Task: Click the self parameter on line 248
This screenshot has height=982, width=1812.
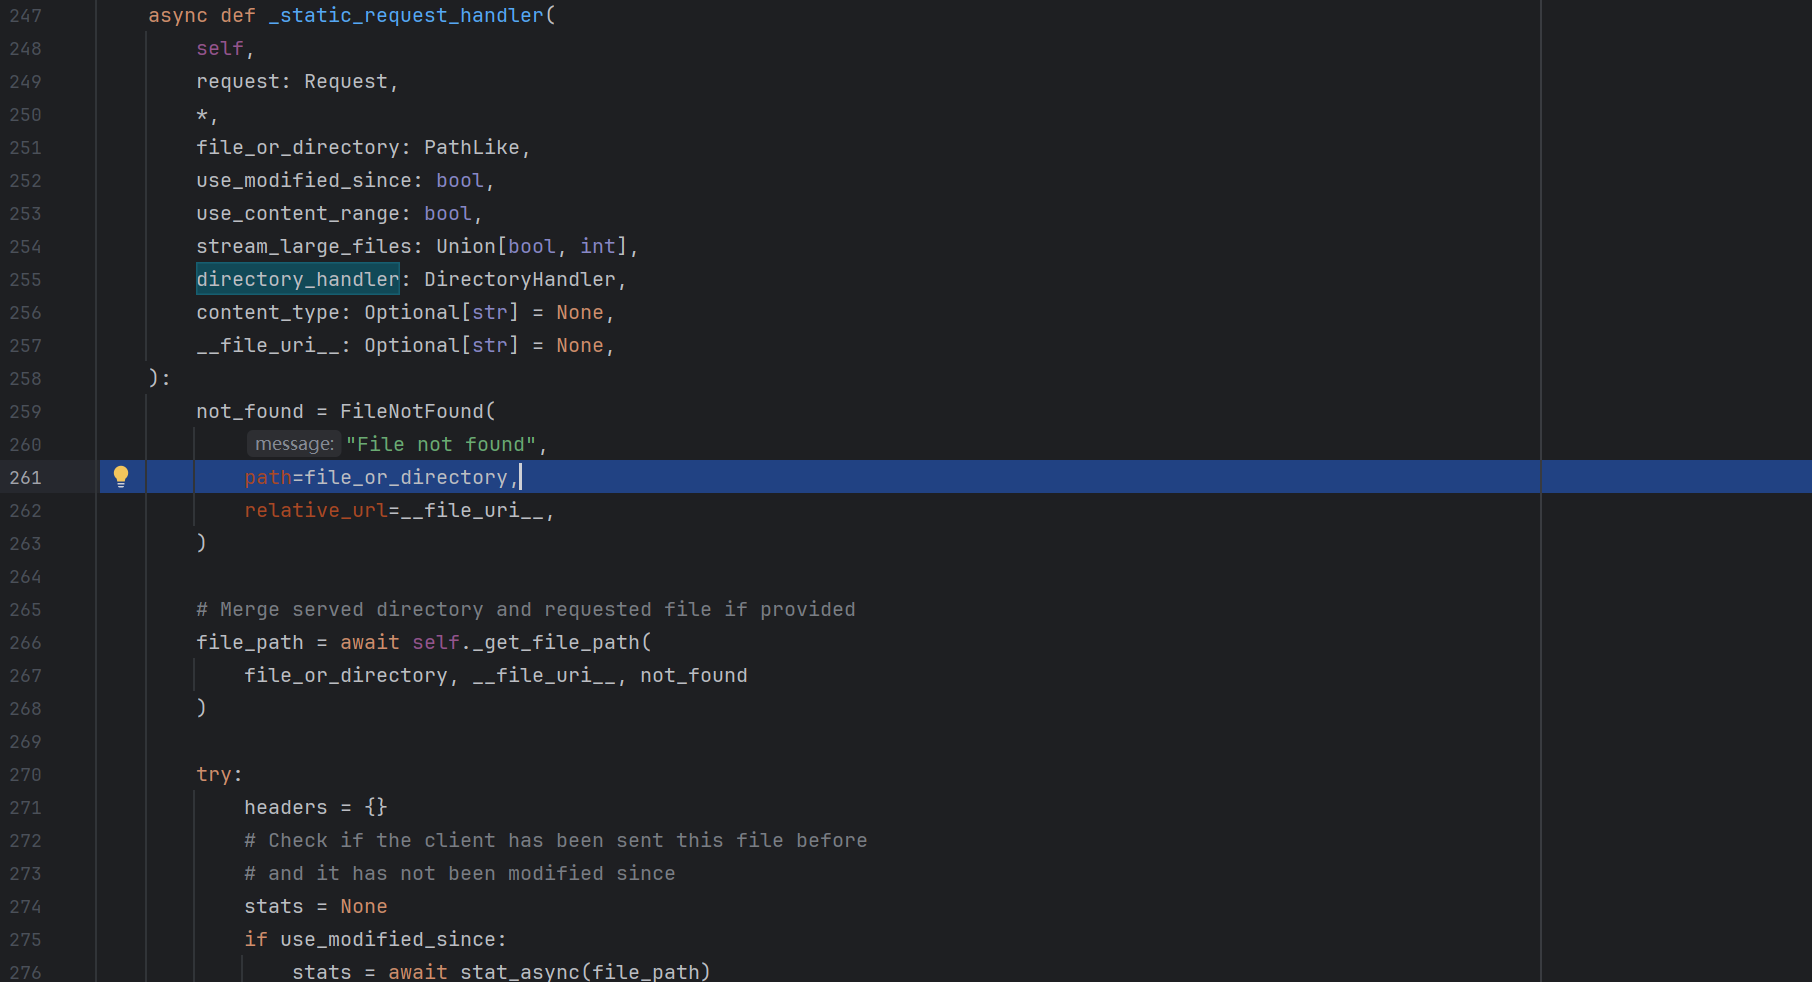Action: pos(220,48)
